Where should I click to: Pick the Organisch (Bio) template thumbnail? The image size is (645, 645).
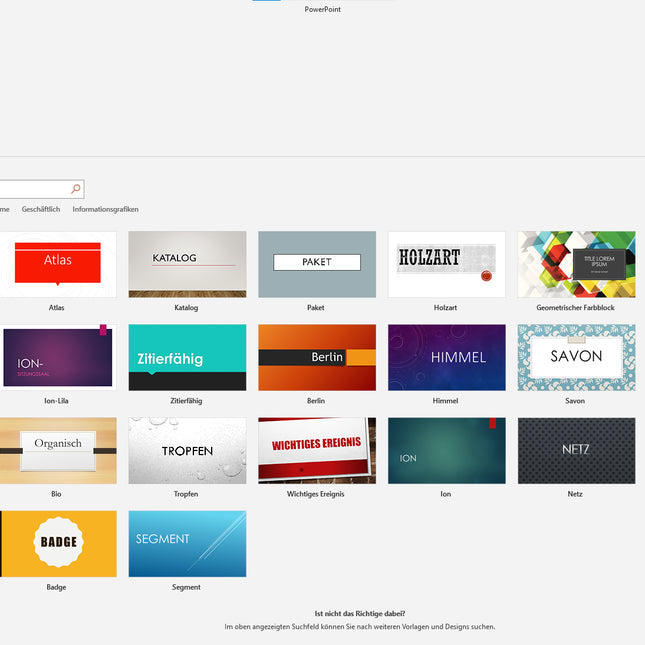[58, 451]
